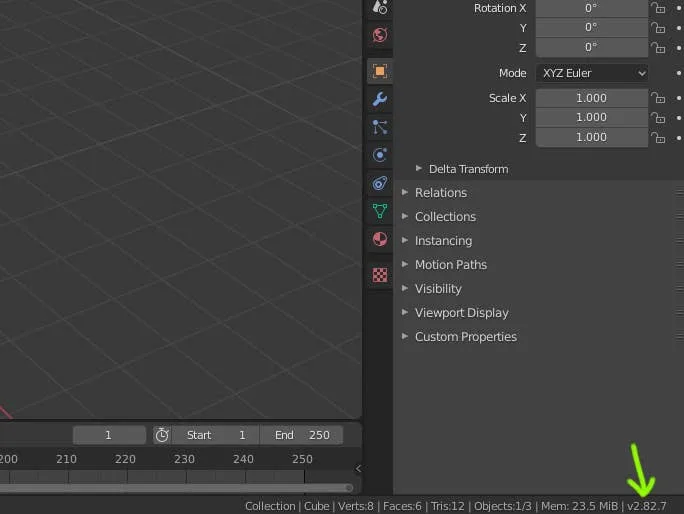Image resolution: width=684 pixels, height=514 pixels.
Task: Click the current frame field showing 1
Action: (x=109, y=435)
